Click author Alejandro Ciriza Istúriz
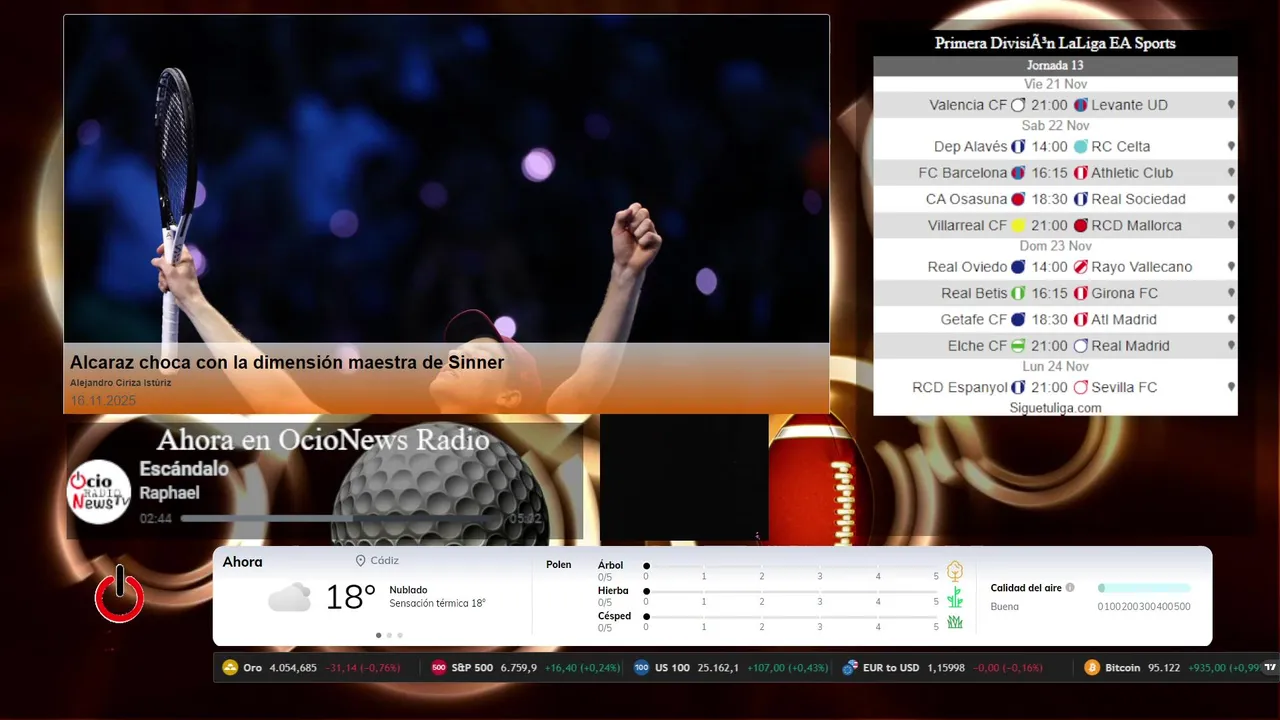 [x=121, y=383]
